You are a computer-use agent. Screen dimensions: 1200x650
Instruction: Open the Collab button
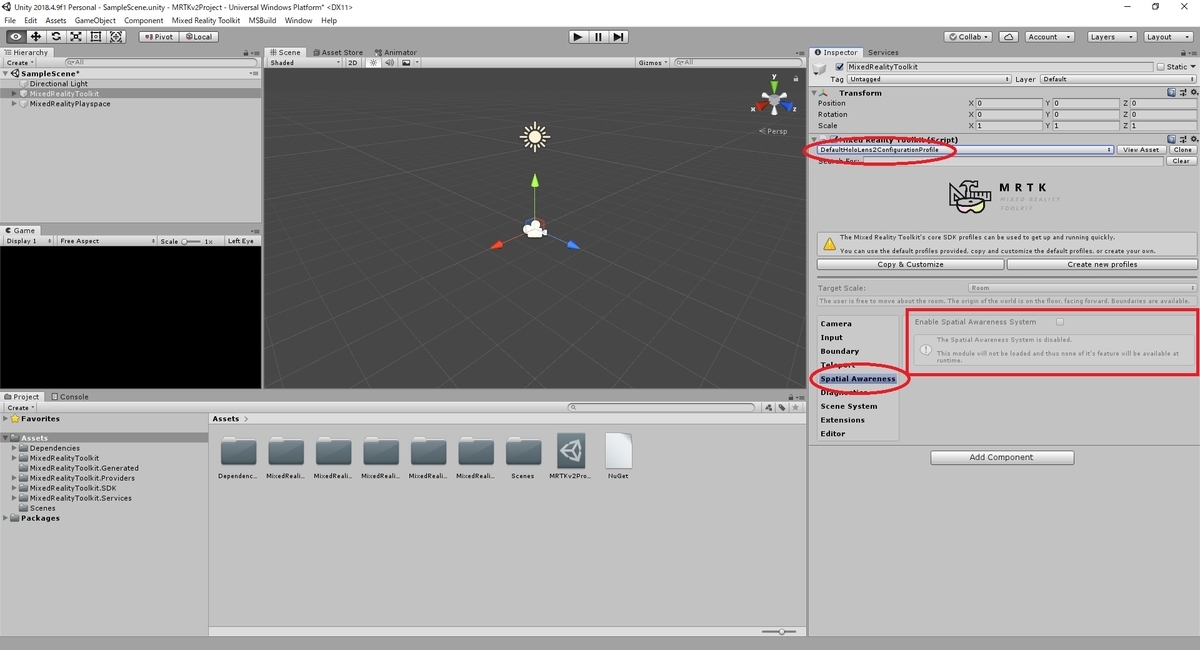[969, 36]
